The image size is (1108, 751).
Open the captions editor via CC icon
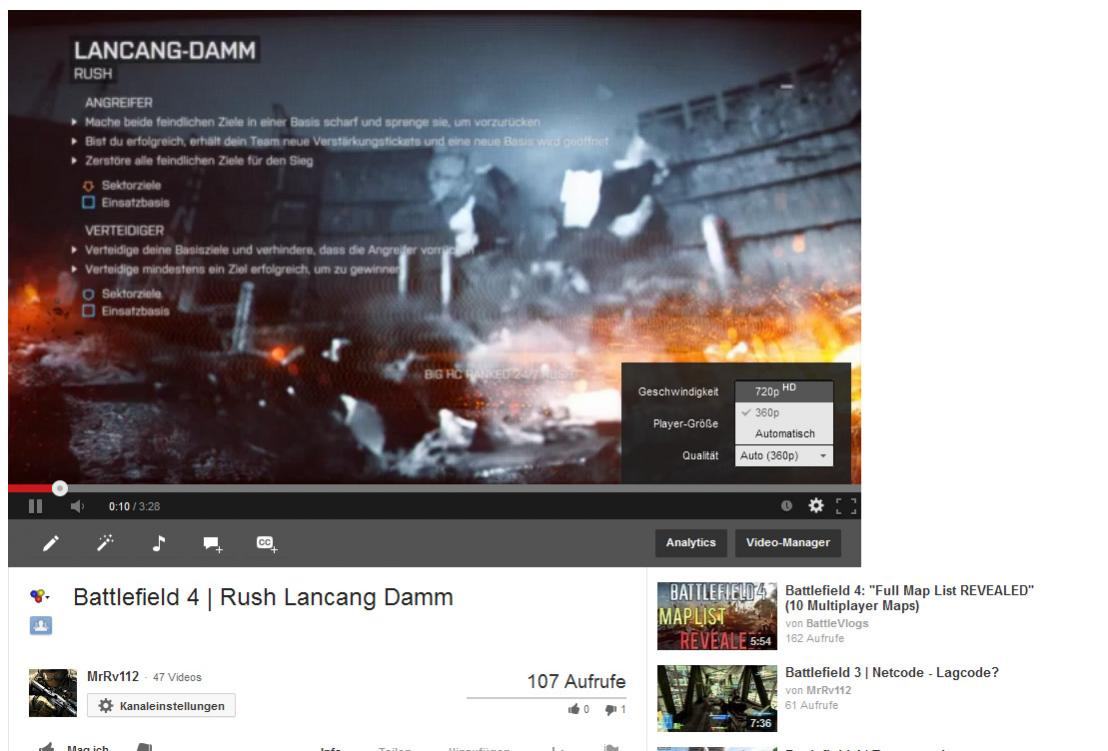(x=266, y=543)
